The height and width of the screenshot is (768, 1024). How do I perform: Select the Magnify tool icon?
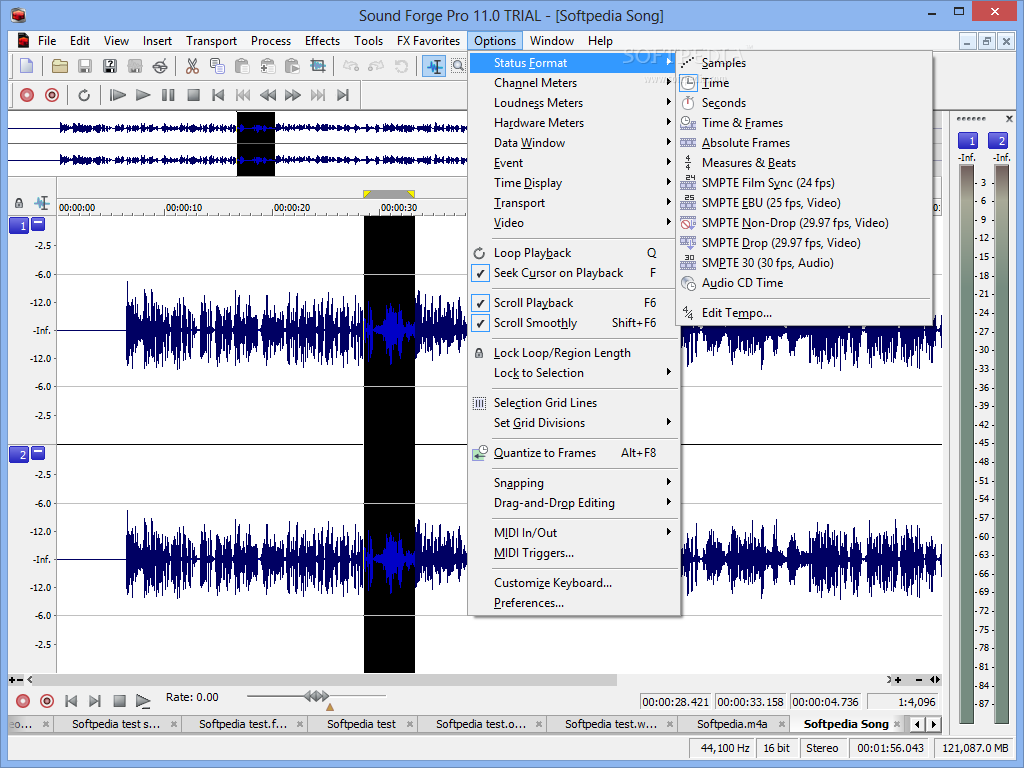pos(458,66)
